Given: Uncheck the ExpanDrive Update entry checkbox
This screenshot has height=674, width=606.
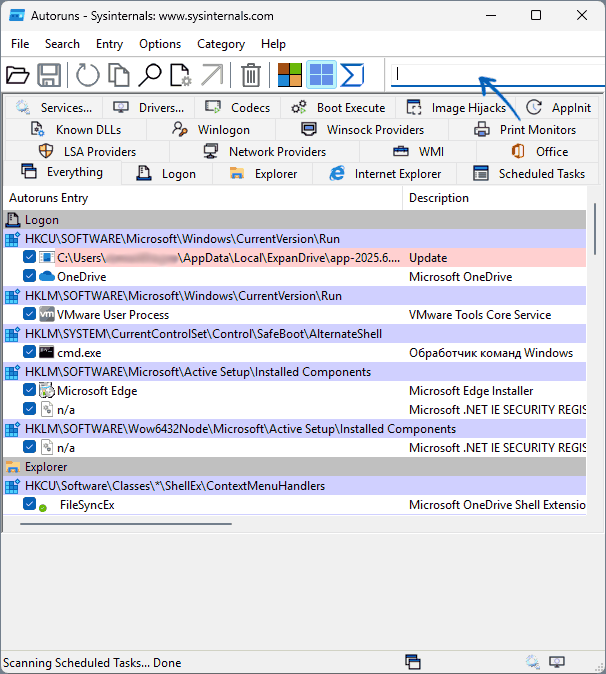Looking at the screenshot, I should pos(29,257).
